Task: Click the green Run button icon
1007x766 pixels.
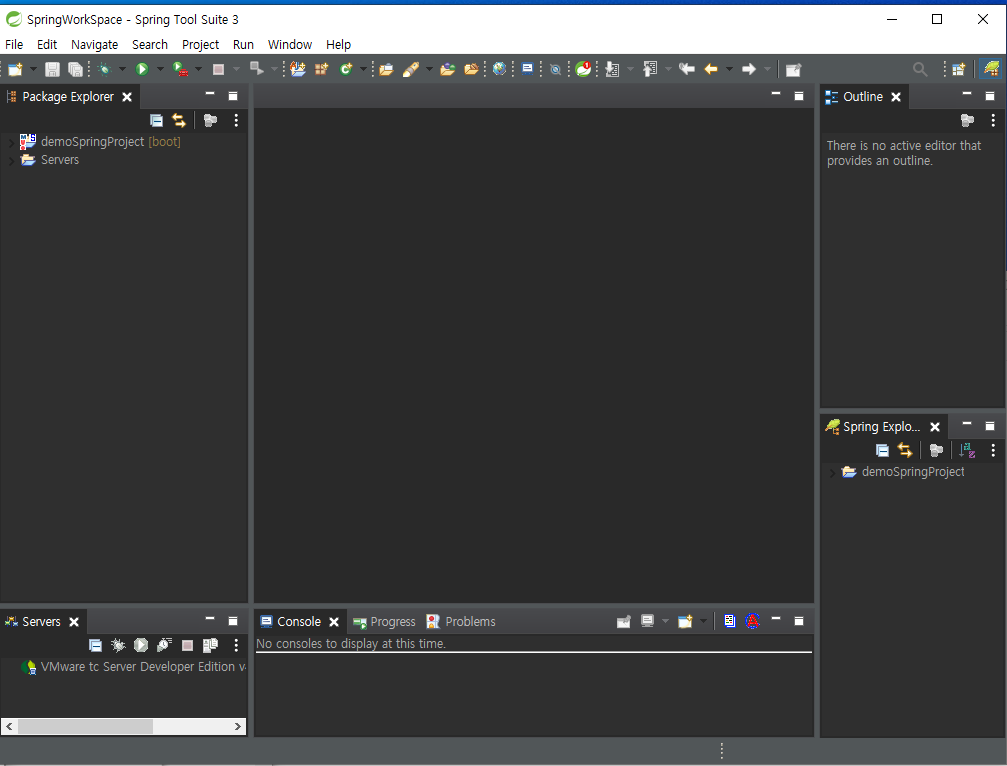Action: [142, 69]
